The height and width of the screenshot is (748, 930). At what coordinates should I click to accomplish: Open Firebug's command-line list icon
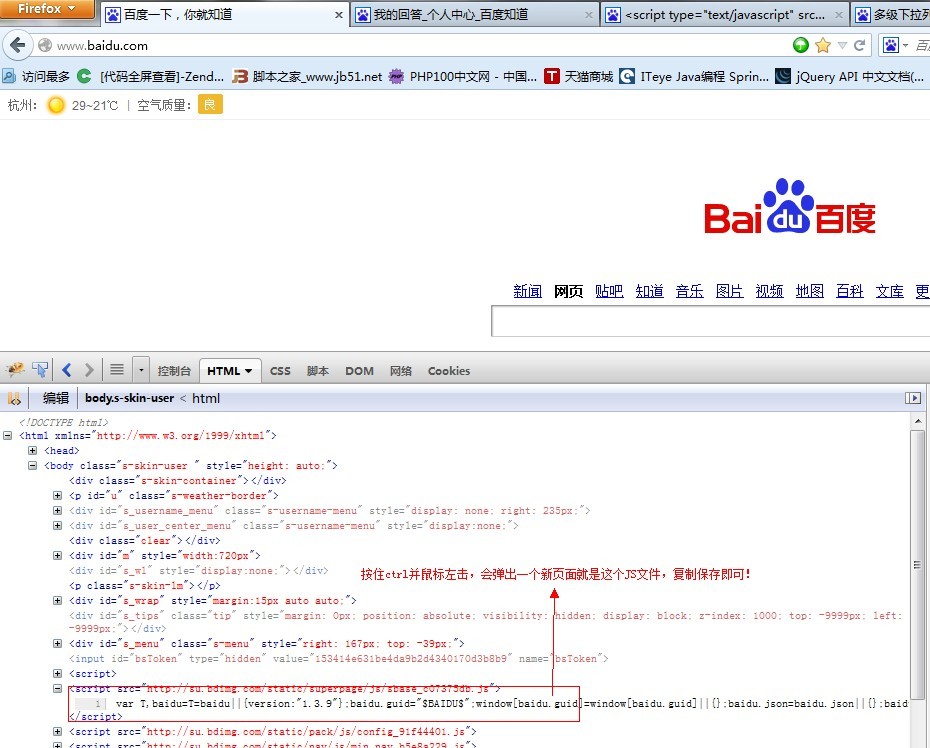[117, 370]
